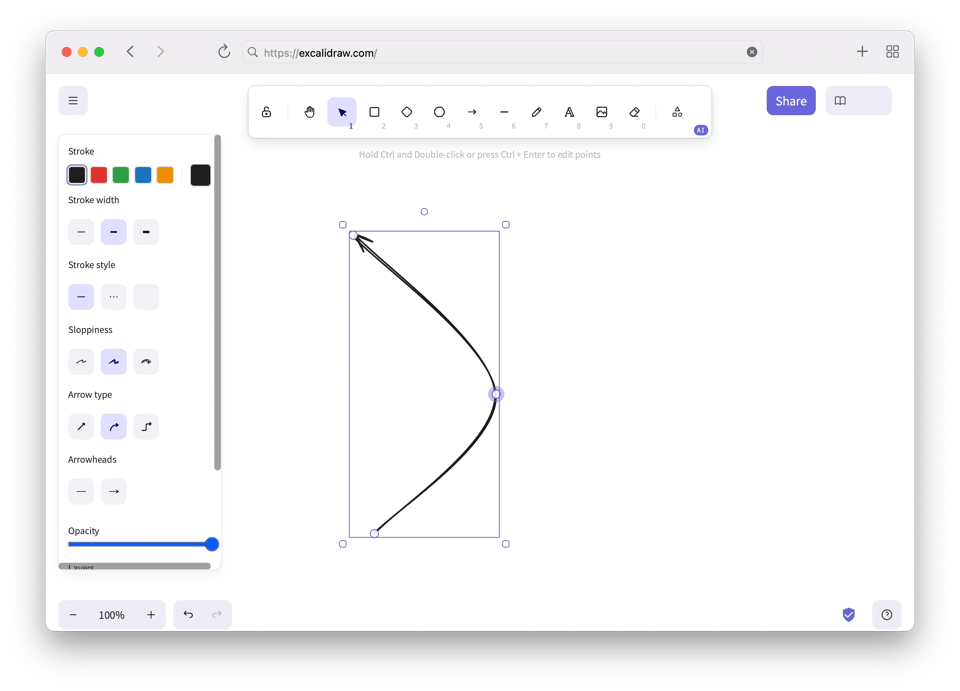Switch sloppiness to architect style
The height and width of the screenshot is (691, 960).
click(81, 361)
